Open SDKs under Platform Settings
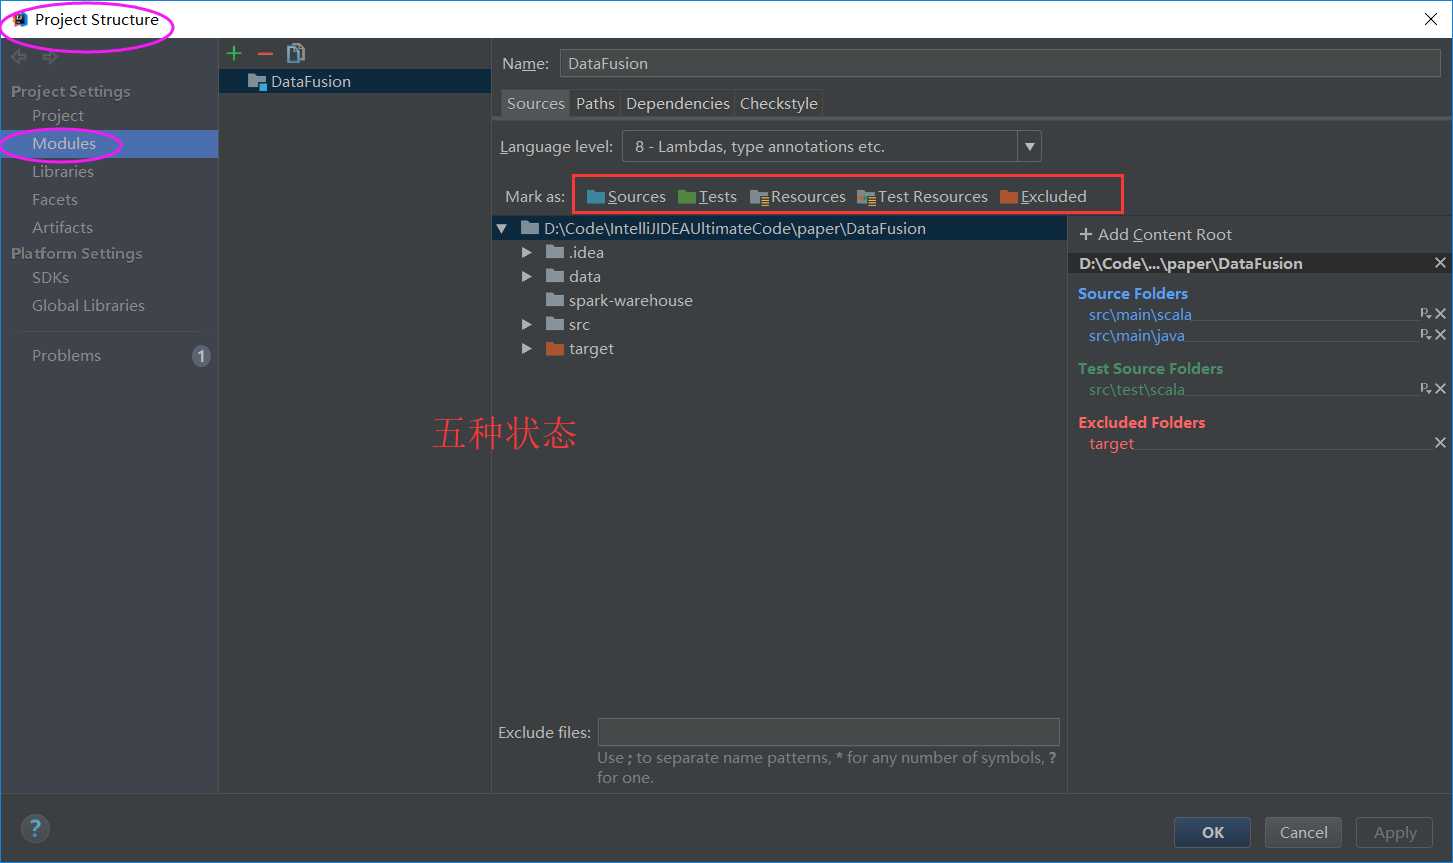 tap(50, 277)
